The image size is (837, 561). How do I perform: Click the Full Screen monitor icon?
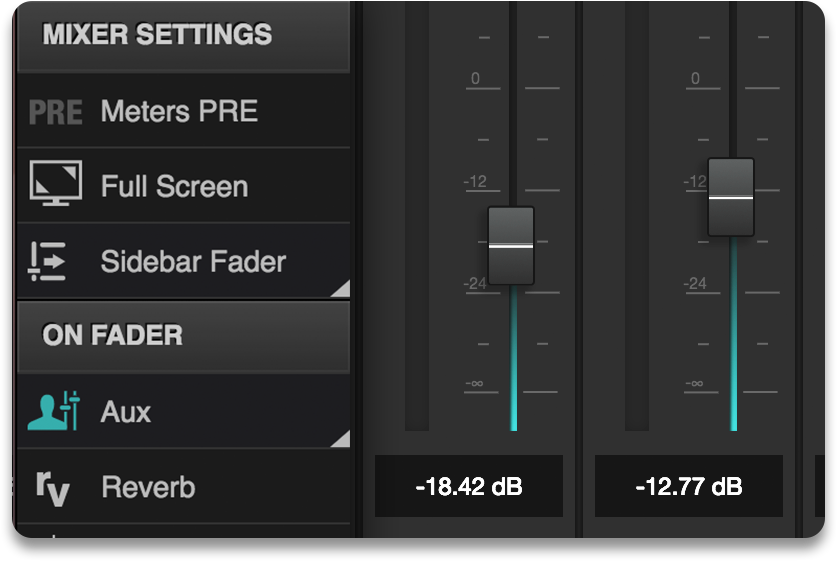55,186
